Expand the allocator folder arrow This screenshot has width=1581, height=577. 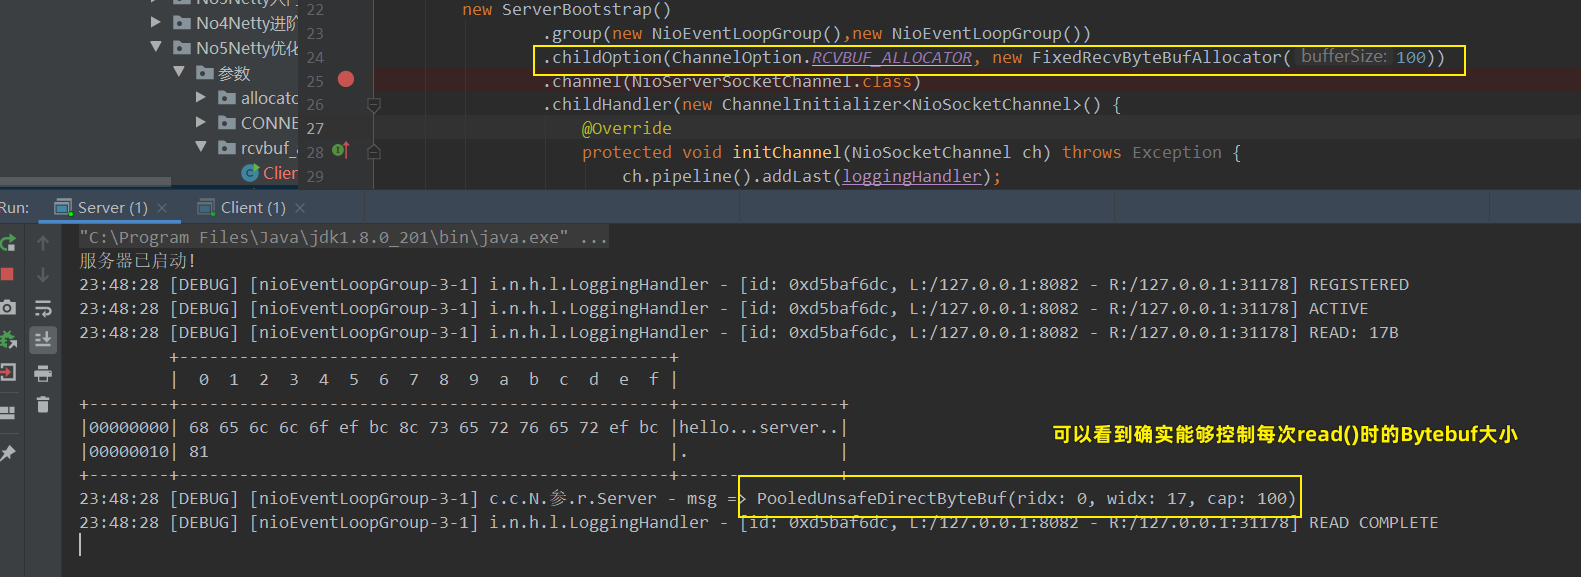pos(201,97)
